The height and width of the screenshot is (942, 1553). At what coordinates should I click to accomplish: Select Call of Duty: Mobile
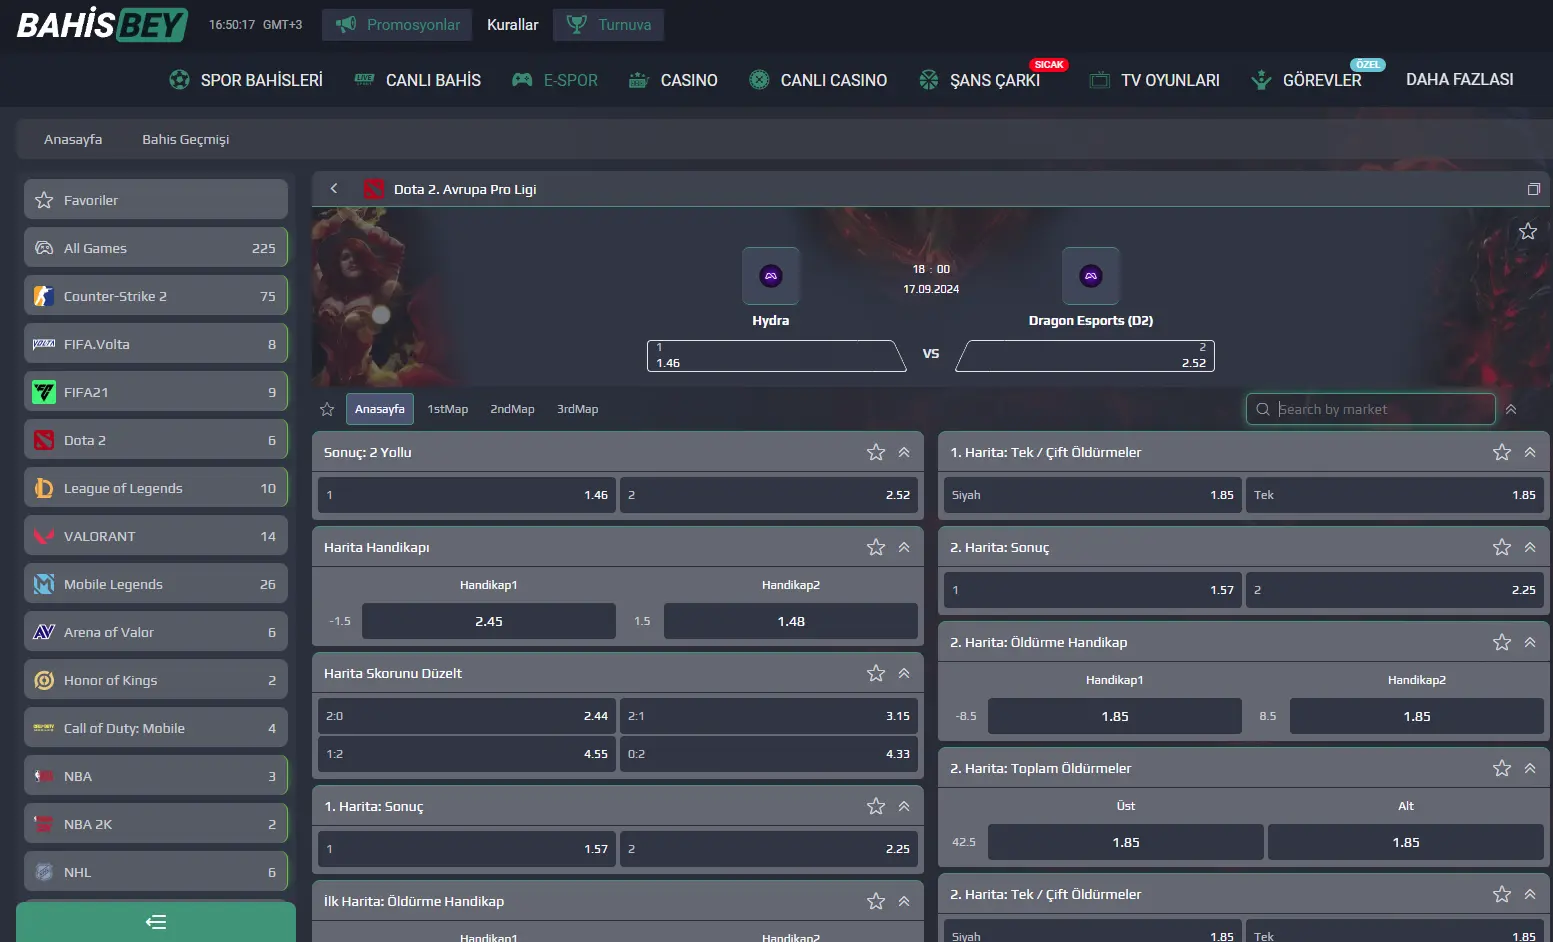(156, 728)
